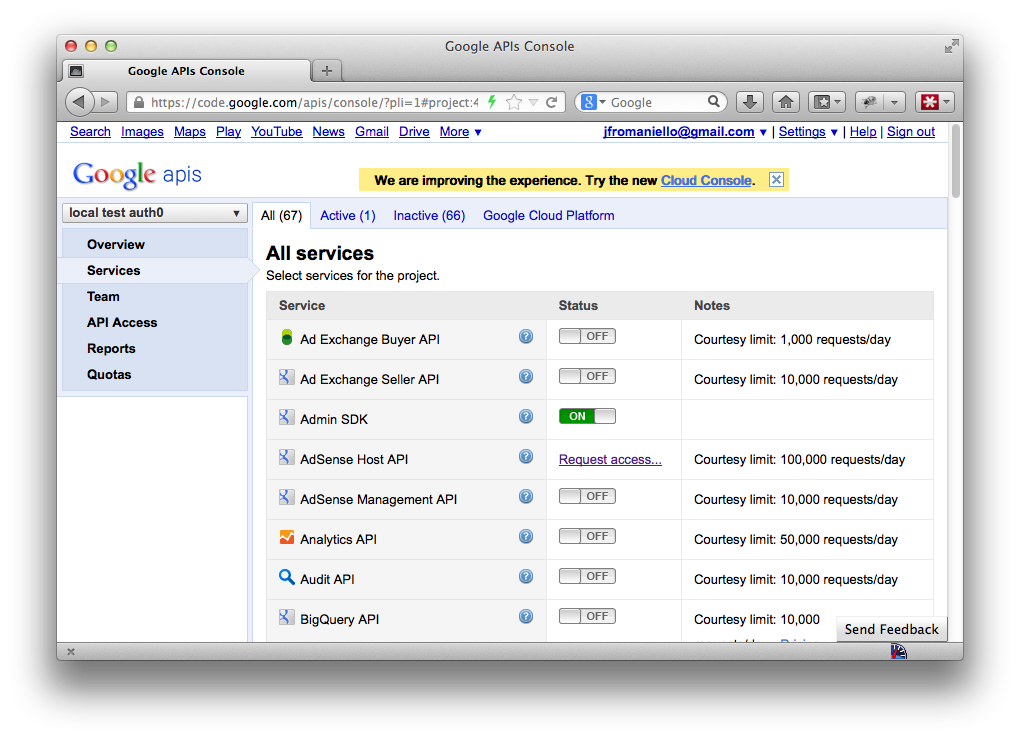This screenshot has width=1020, height=739.
Task: Open Quotas in the sidebar
Action: pos(109,375)
